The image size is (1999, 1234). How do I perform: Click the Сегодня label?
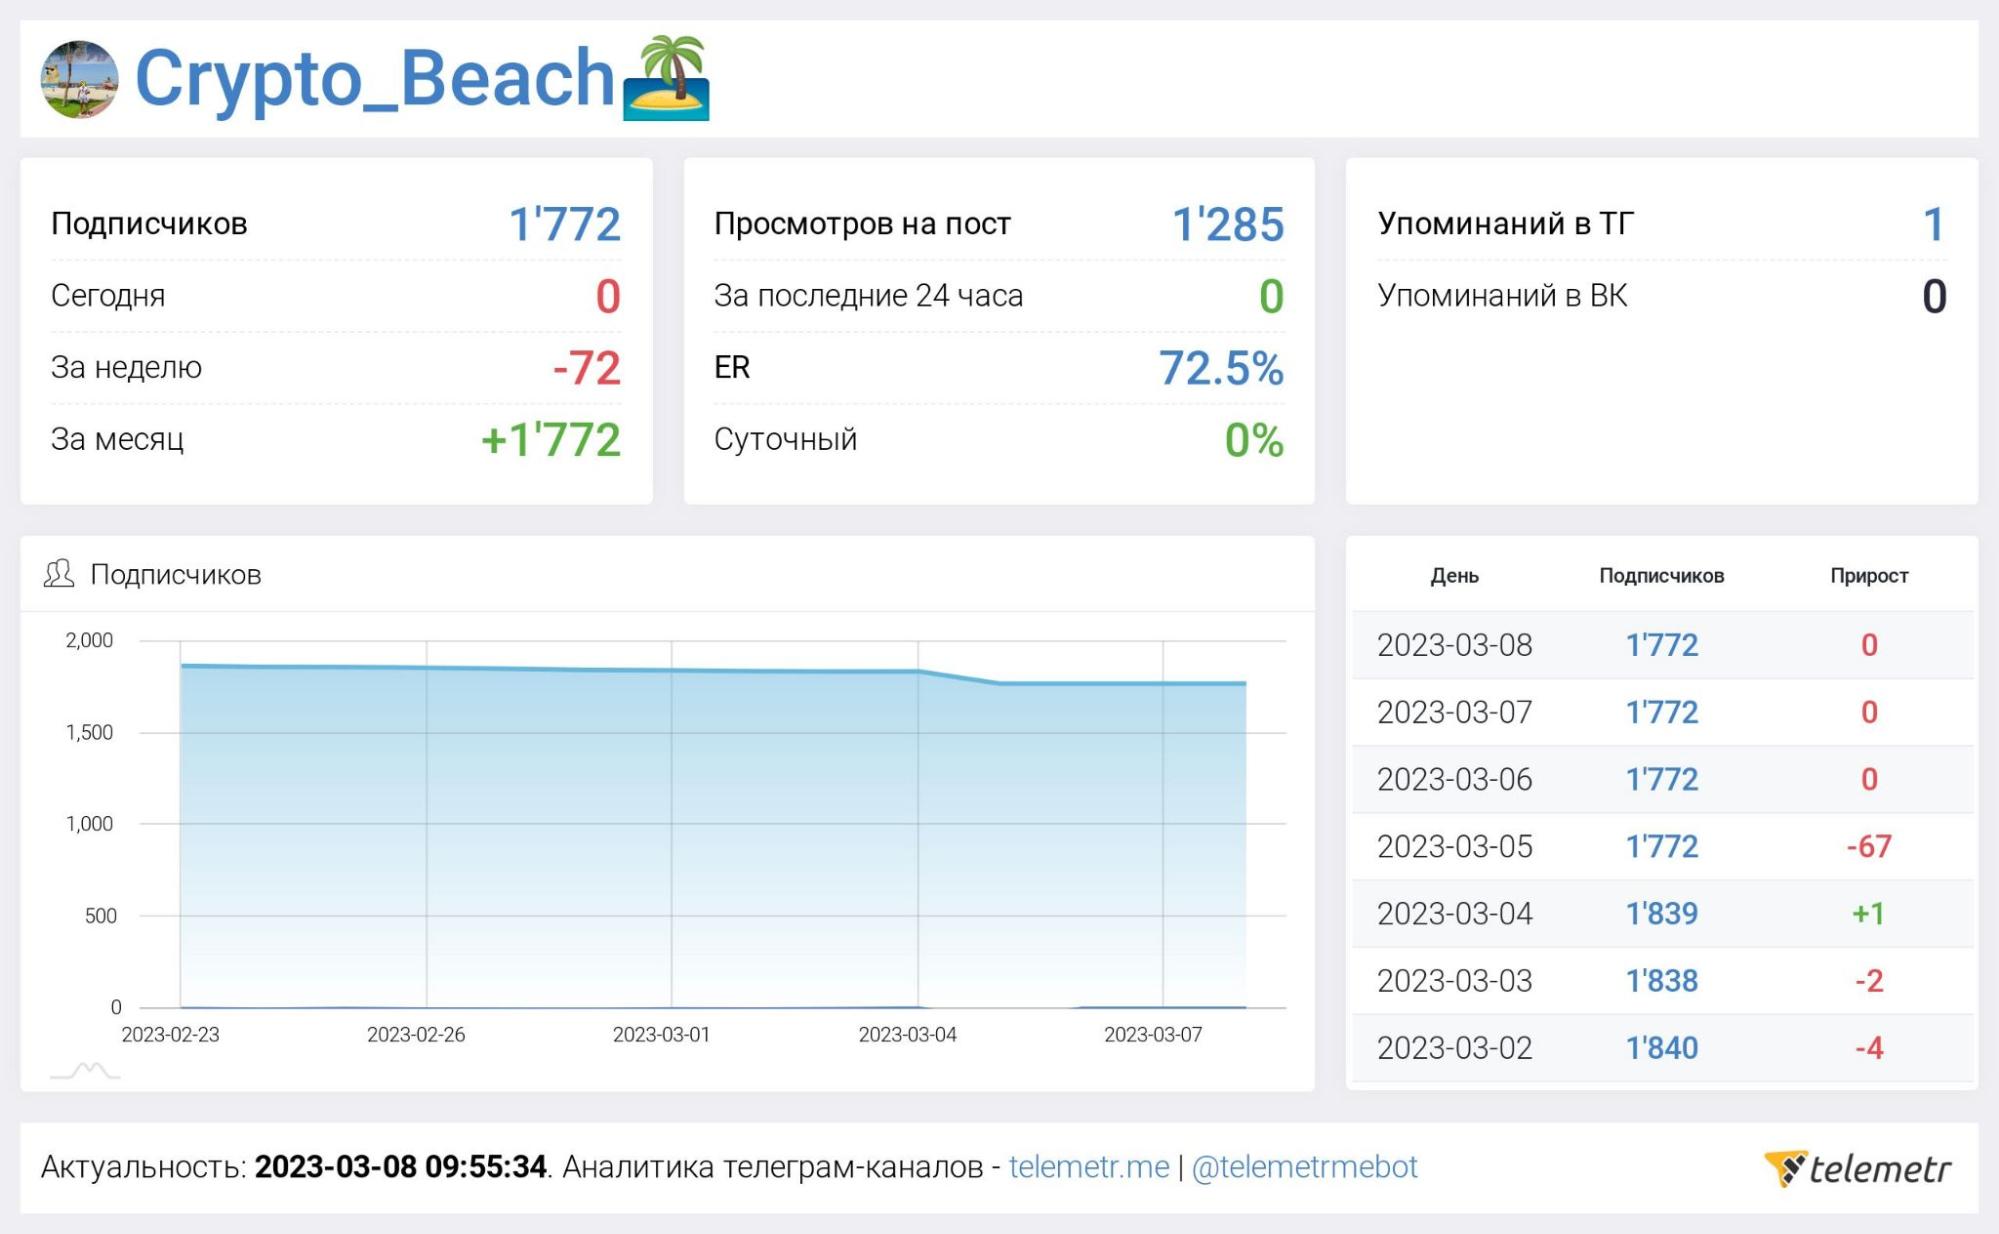[x=108, y=296]
